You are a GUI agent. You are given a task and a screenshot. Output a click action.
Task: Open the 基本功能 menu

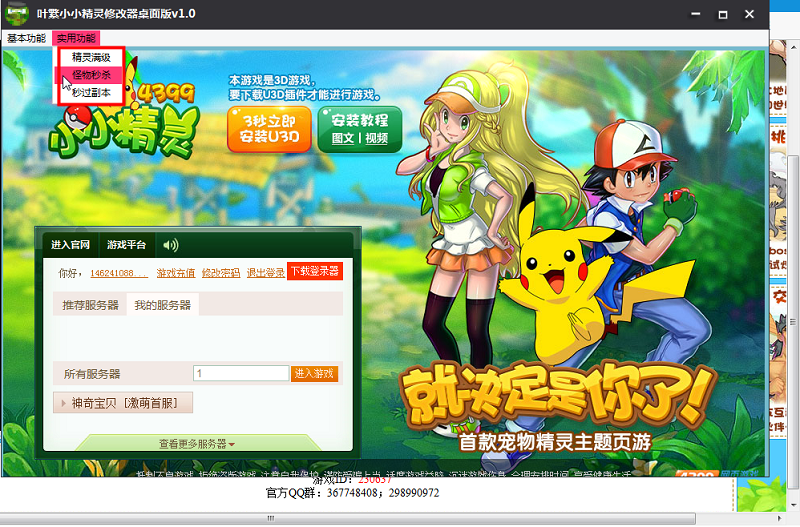(26, 38)
